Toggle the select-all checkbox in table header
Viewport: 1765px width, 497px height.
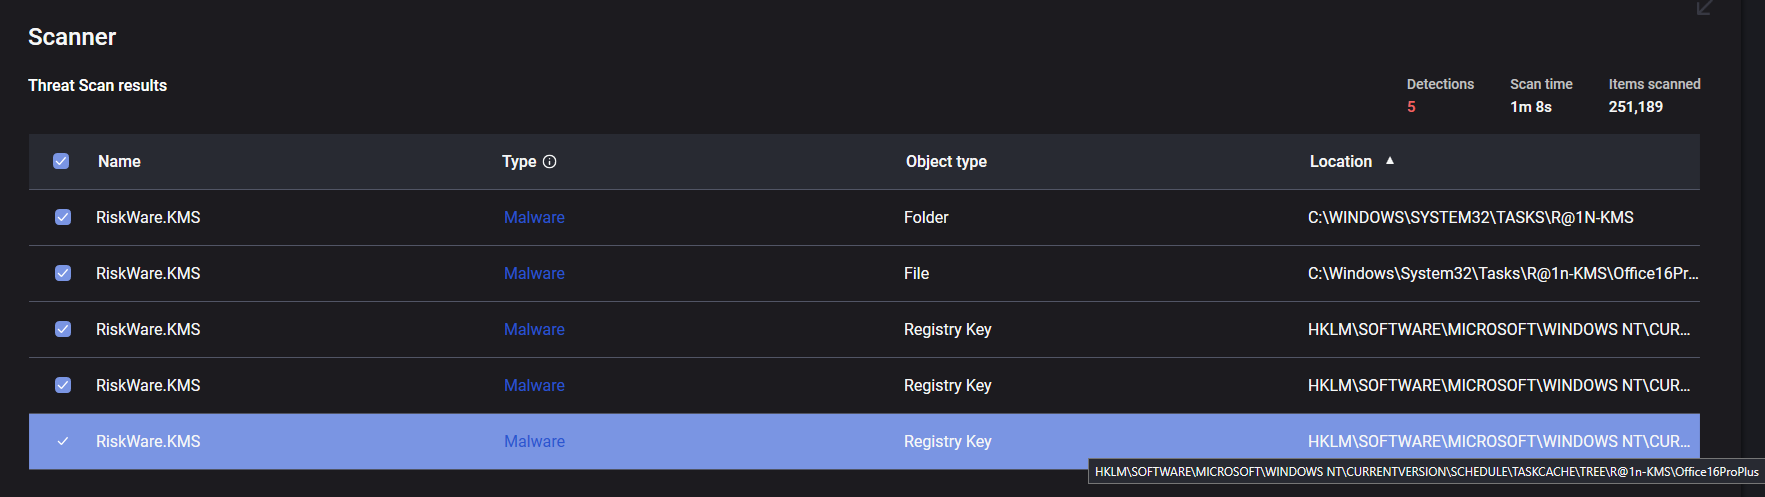pyautogui.click(x=61, y=161)
